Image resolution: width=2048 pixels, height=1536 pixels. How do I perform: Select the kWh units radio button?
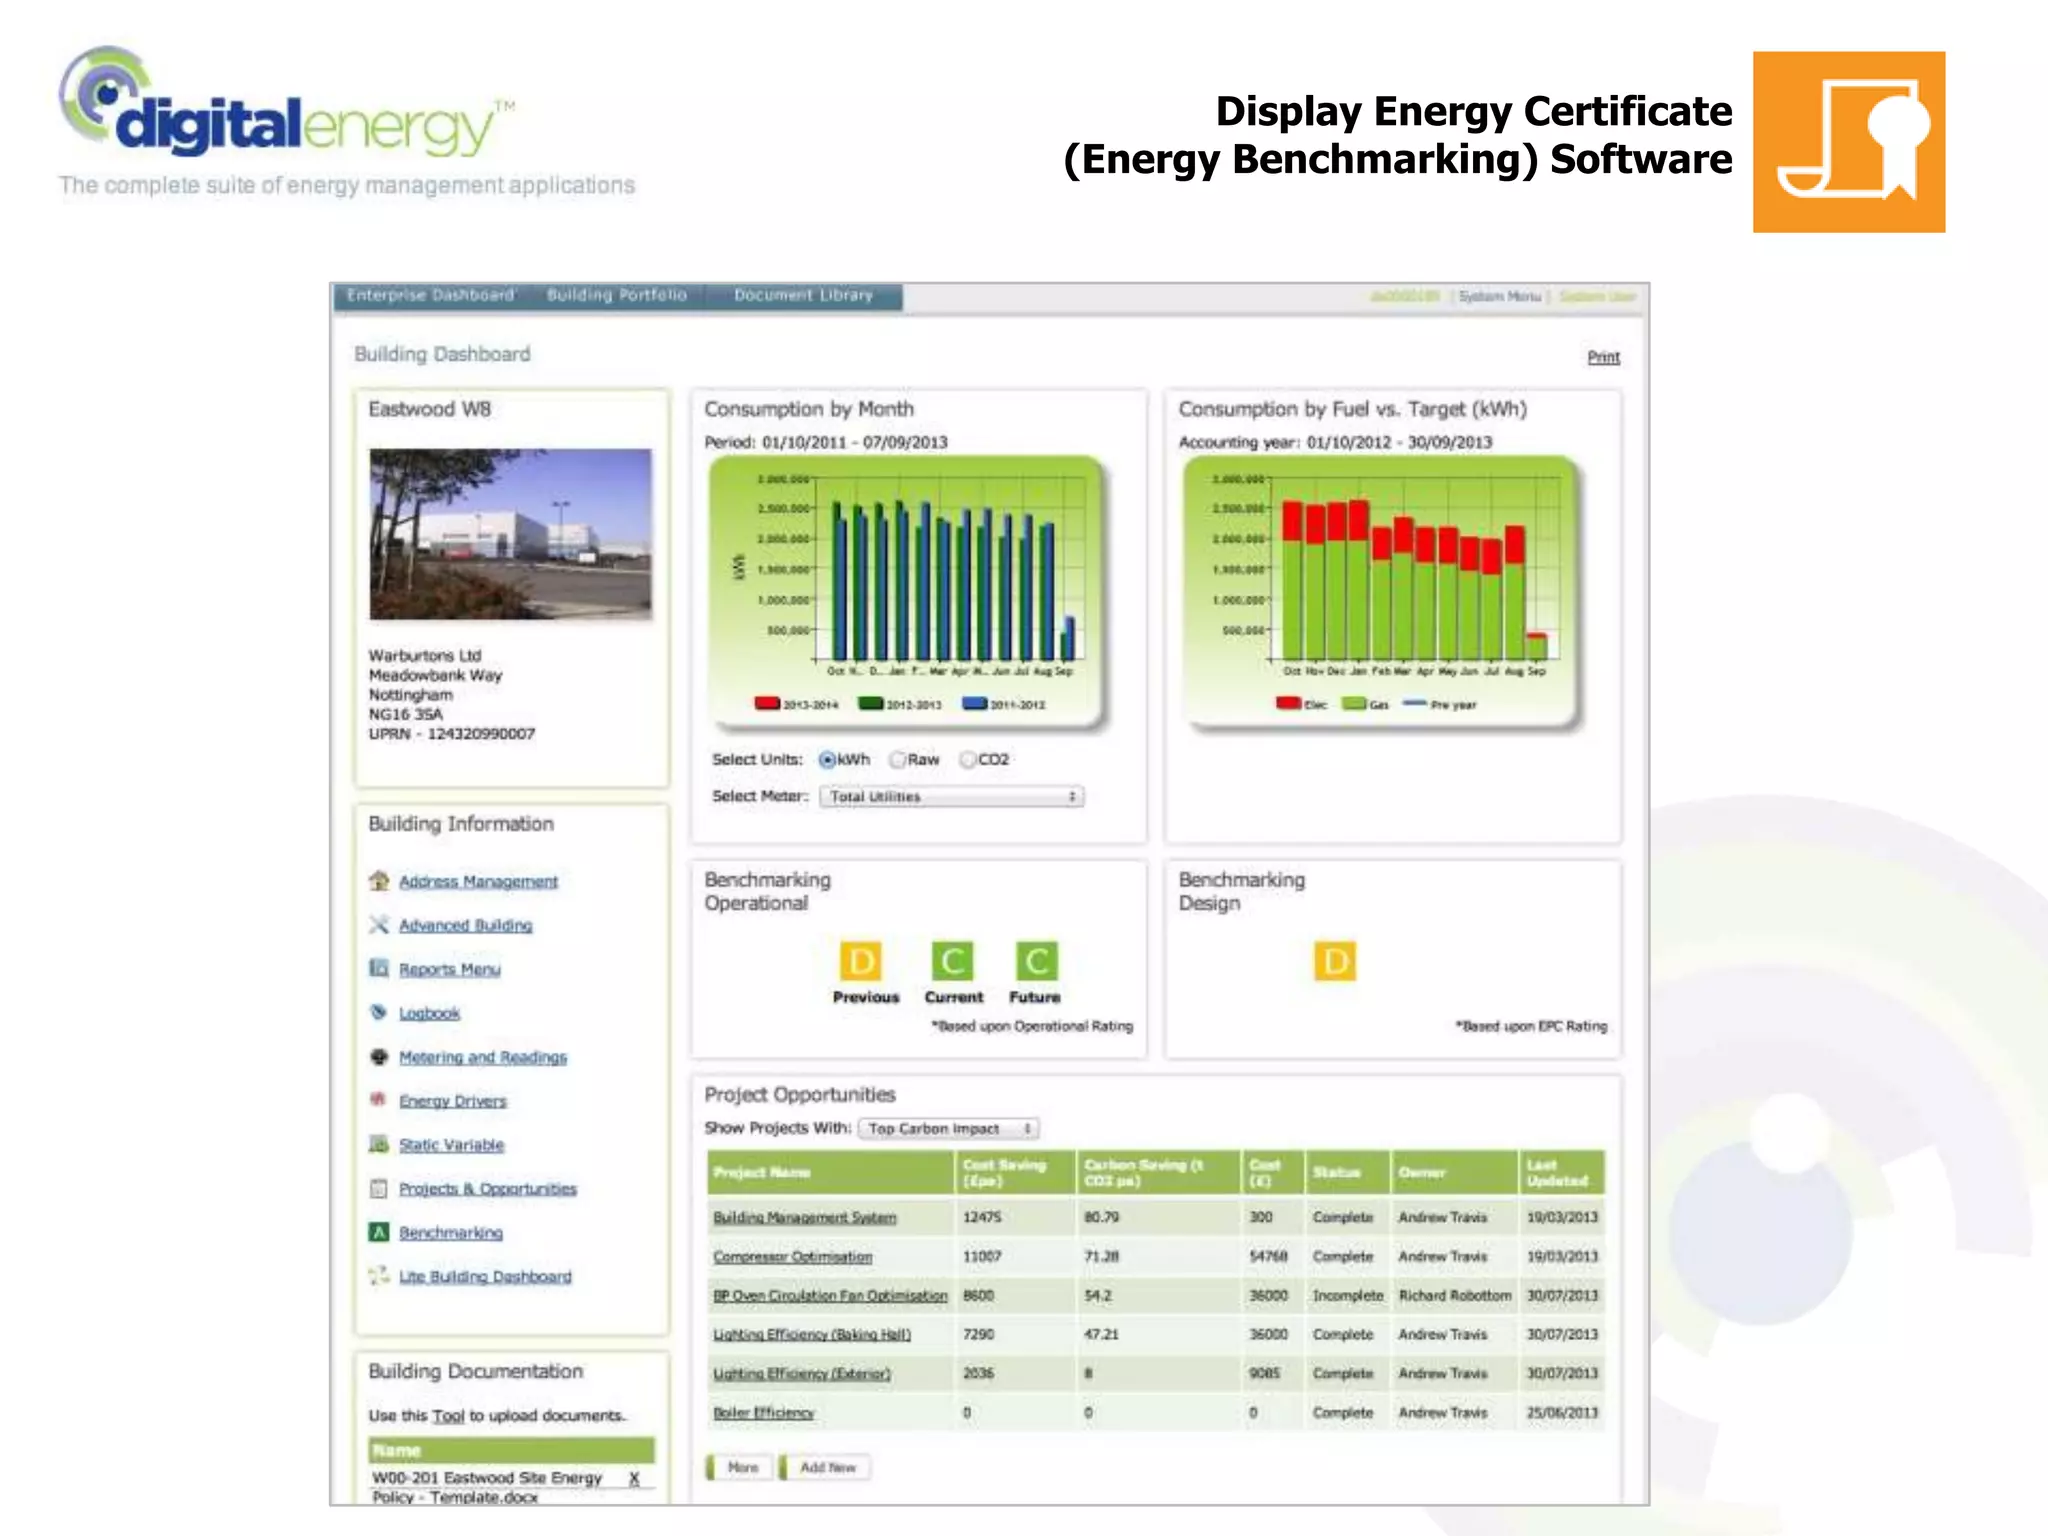click(x=827, y=760)
